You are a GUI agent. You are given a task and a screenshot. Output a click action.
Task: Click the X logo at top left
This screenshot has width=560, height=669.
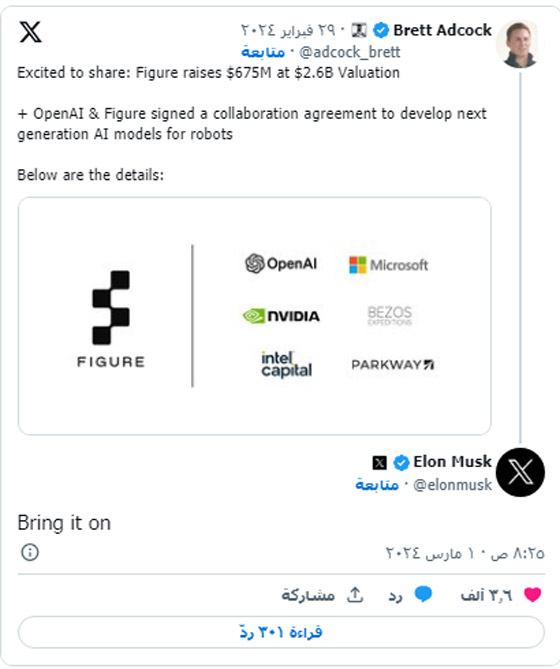pyautogui.click(x=30, y=32)
